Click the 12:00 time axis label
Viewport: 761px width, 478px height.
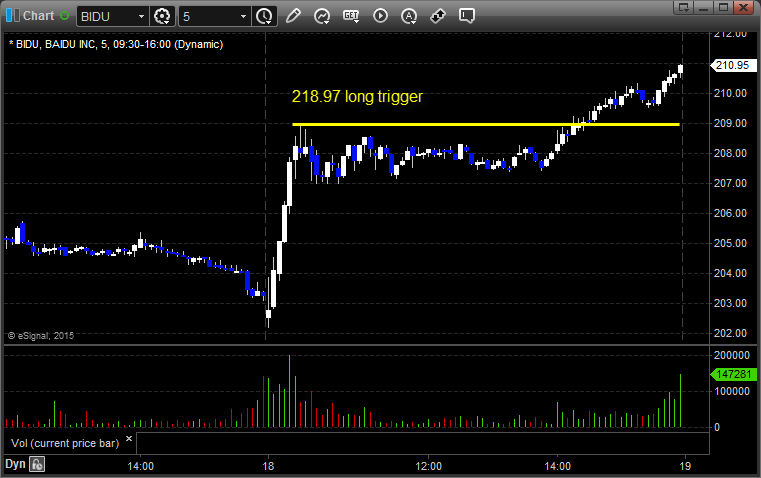(x=429, y=466)
